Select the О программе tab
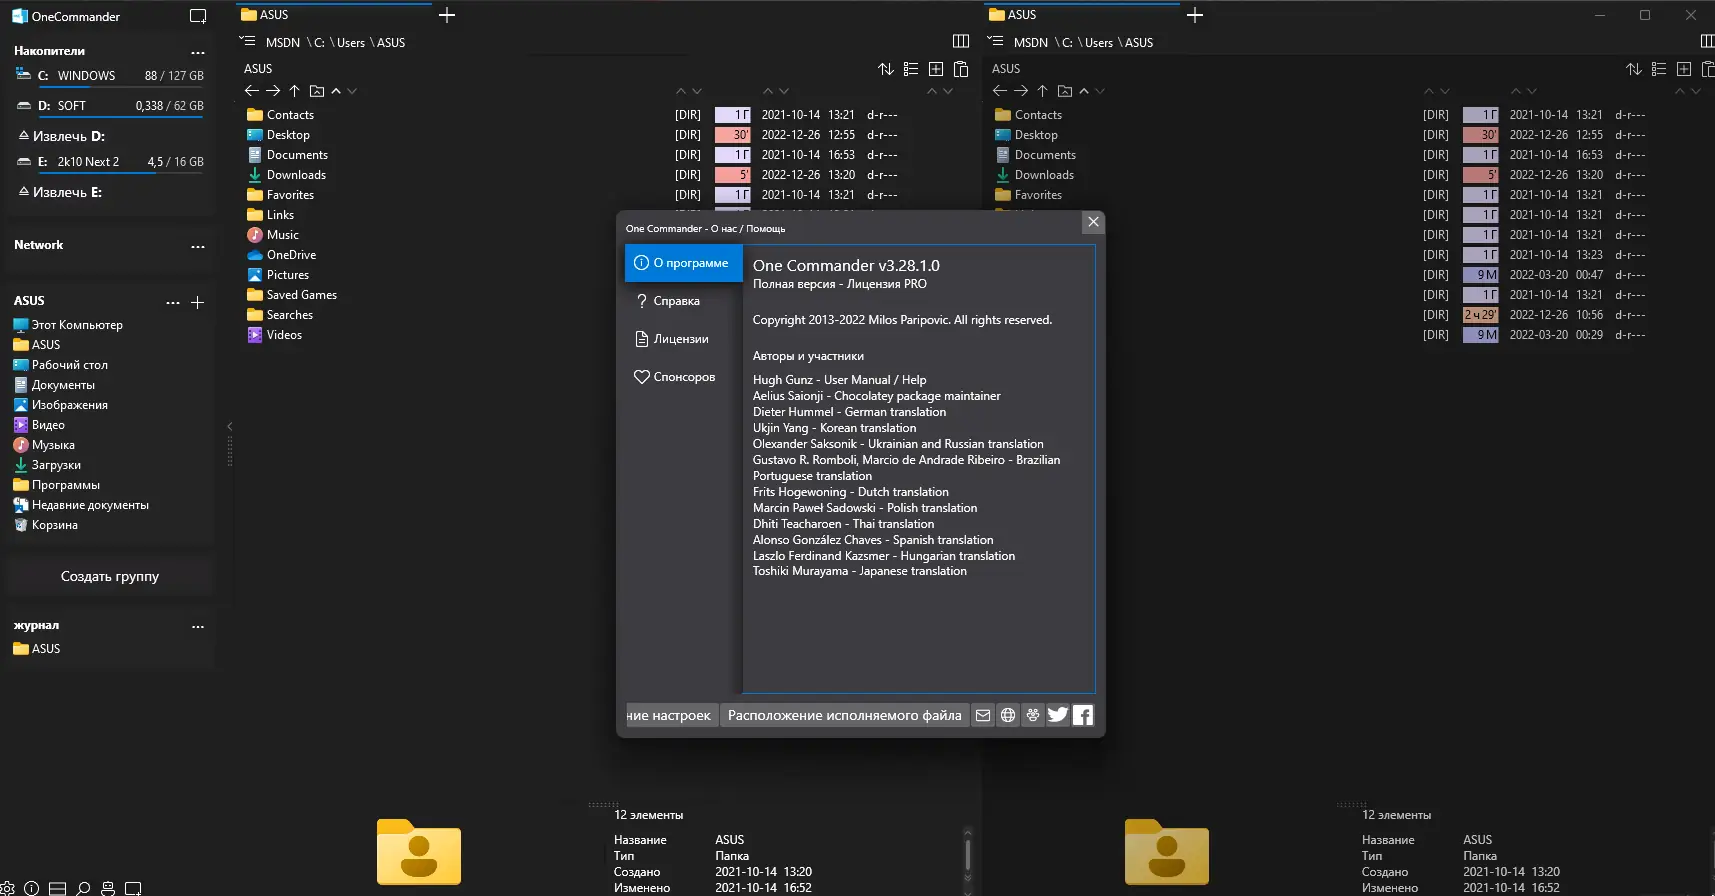The width and height of the screenshot is (1715, 896). pos(682,263)
